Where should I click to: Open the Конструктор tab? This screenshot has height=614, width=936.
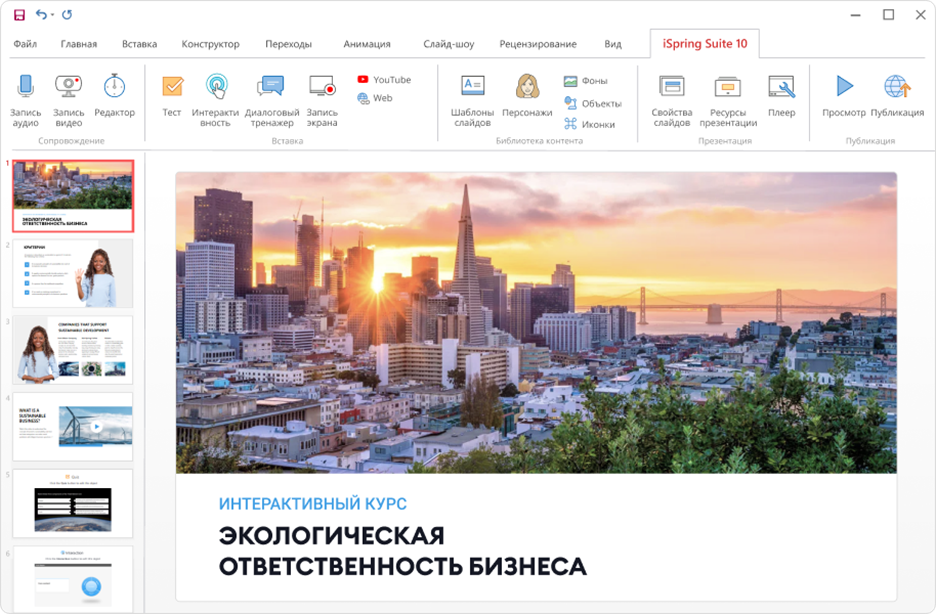coord(211,44)
